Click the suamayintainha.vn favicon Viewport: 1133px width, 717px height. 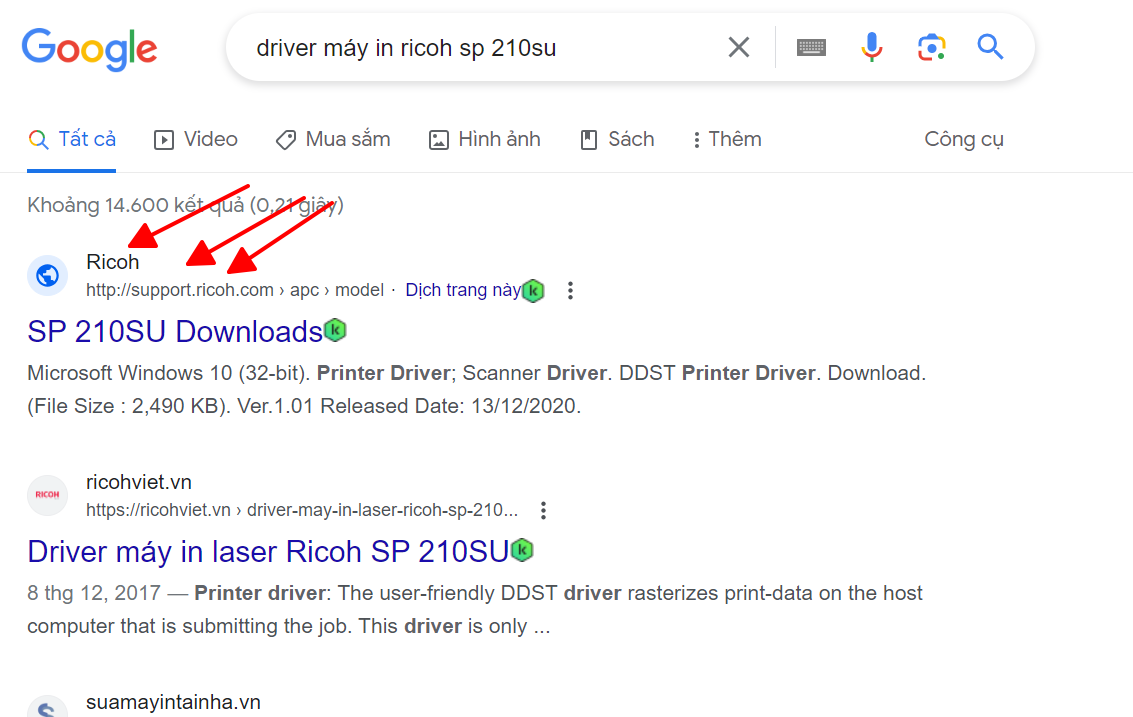click(48, 707)
